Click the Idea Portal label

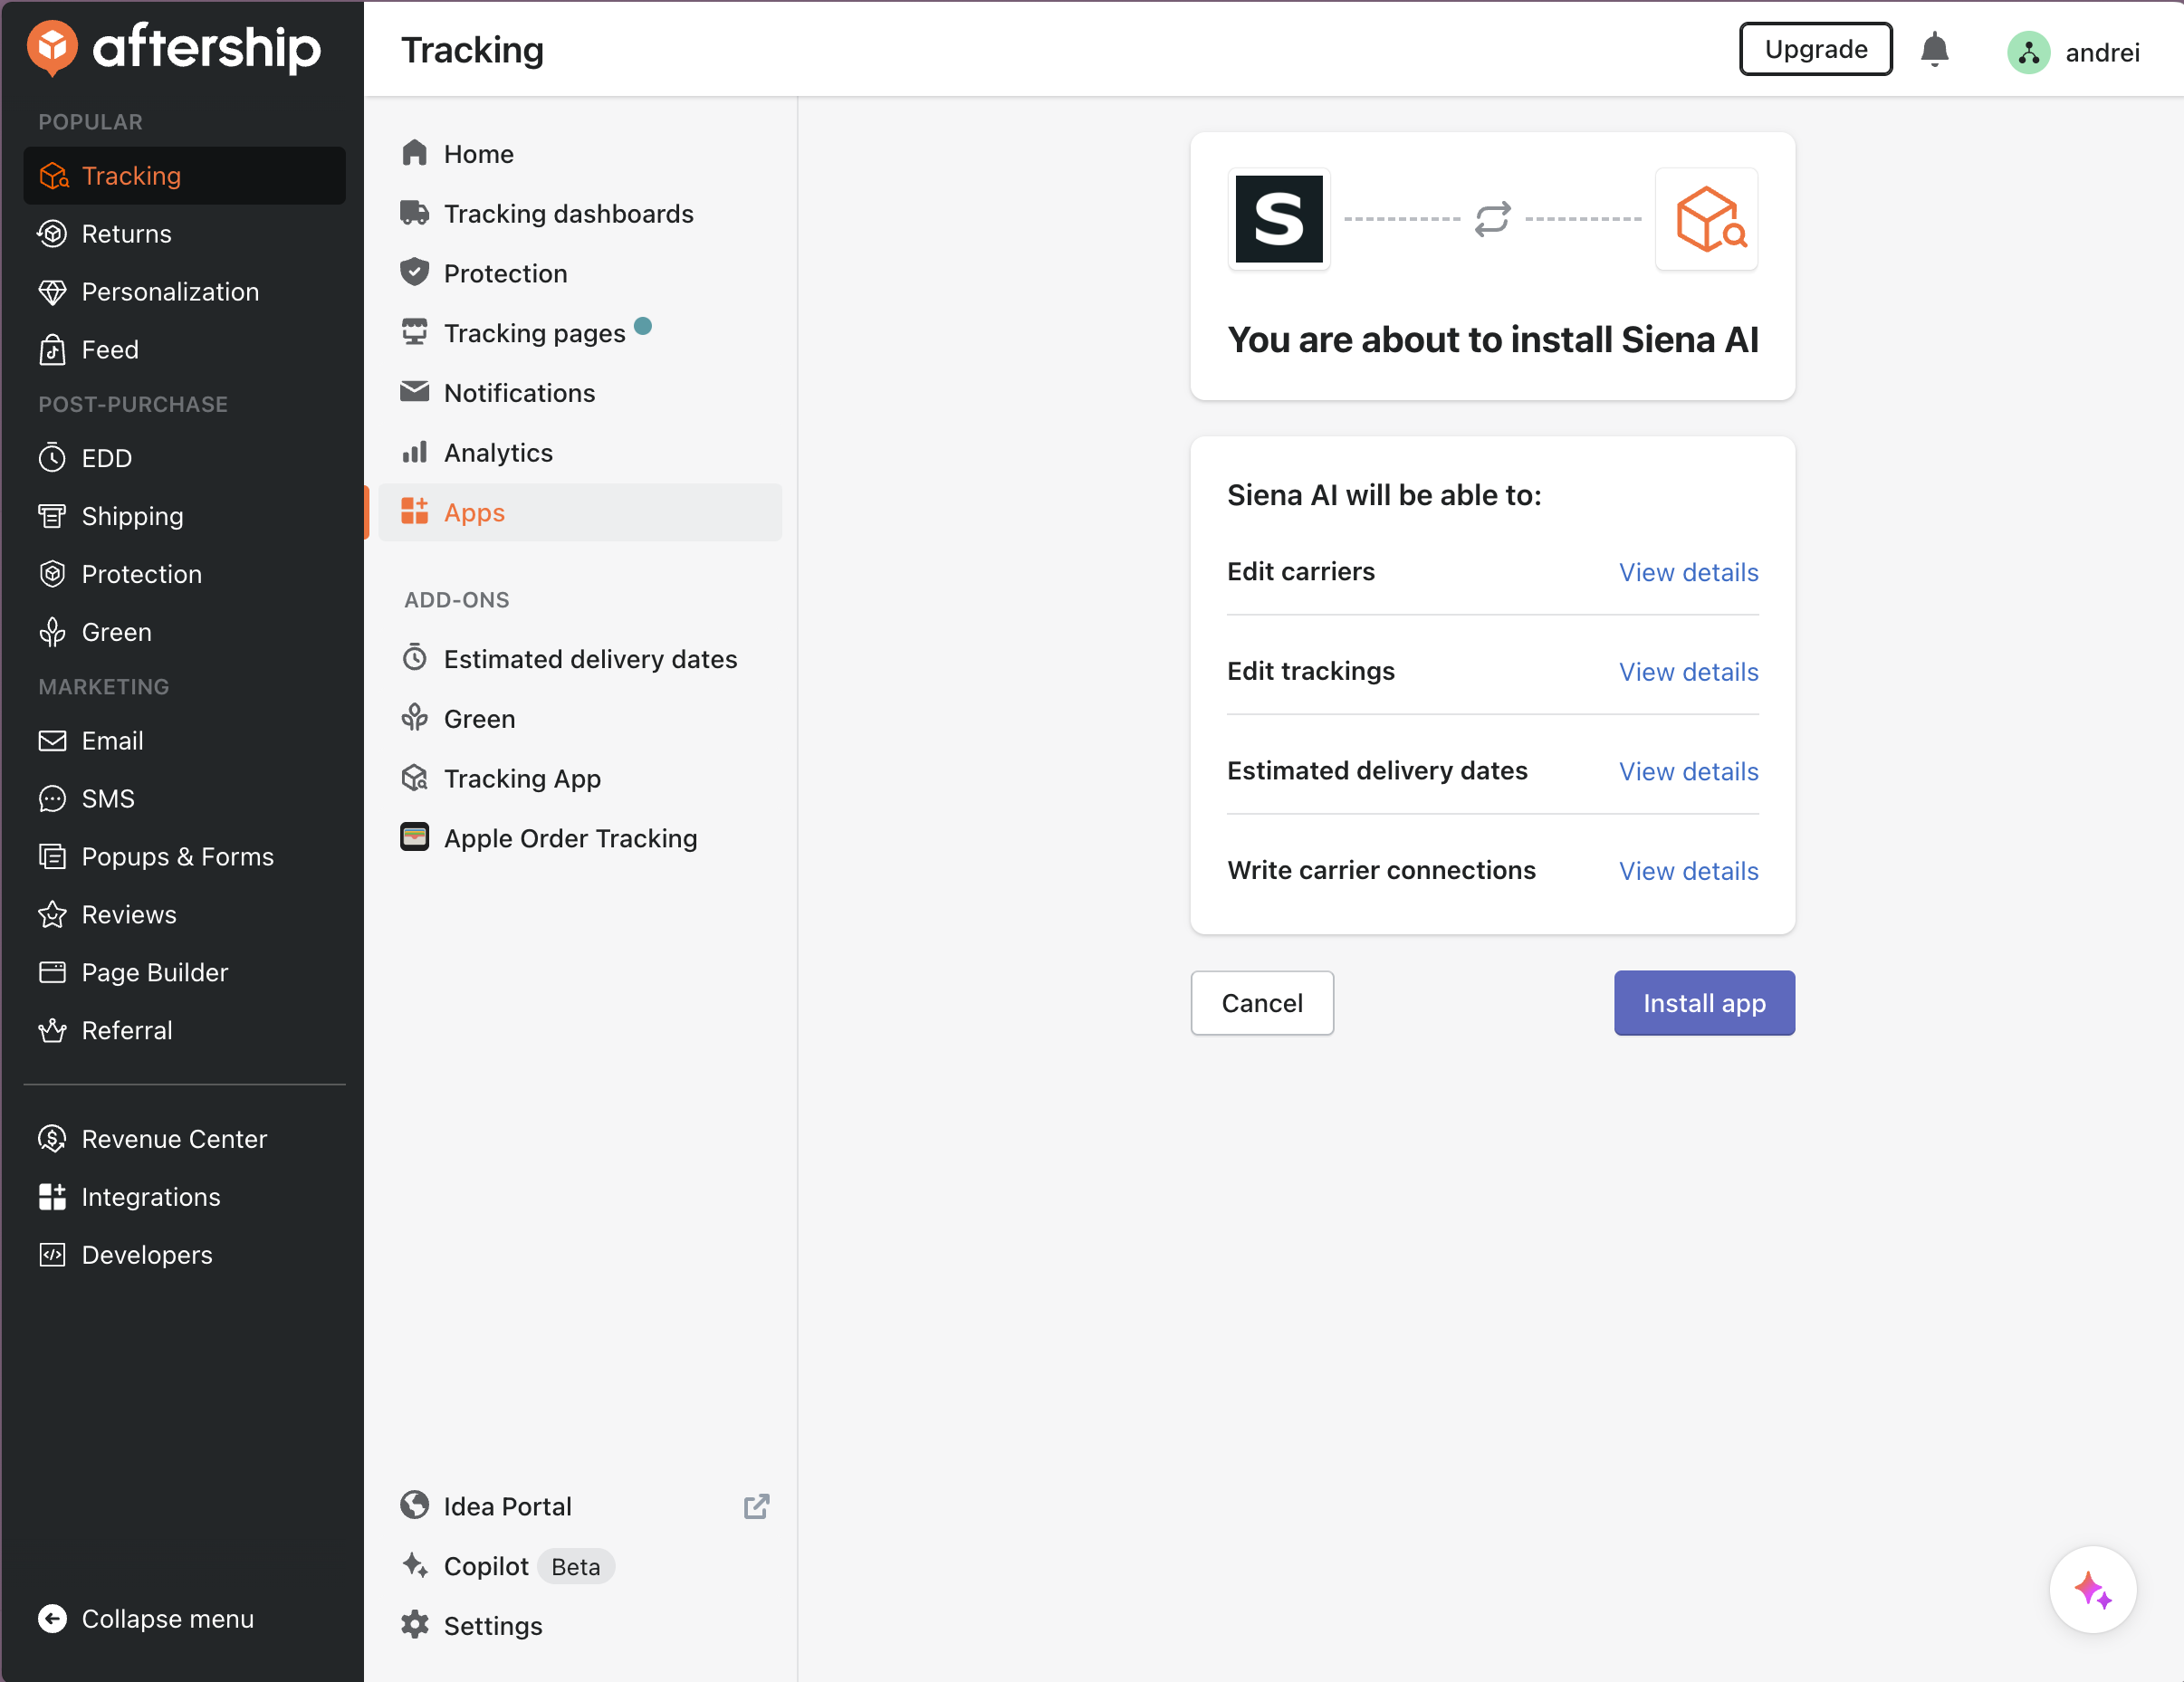pyautogui.click(x=507, y=1506)
